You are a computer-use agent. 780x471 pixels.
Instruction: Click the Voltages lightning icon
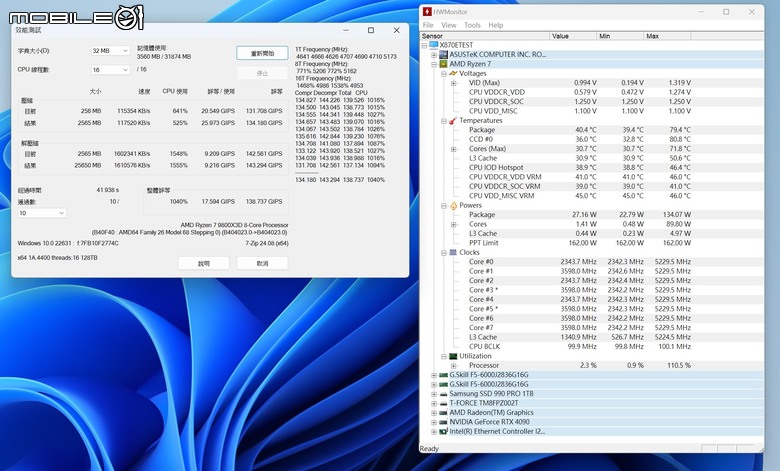pos(453,73)
